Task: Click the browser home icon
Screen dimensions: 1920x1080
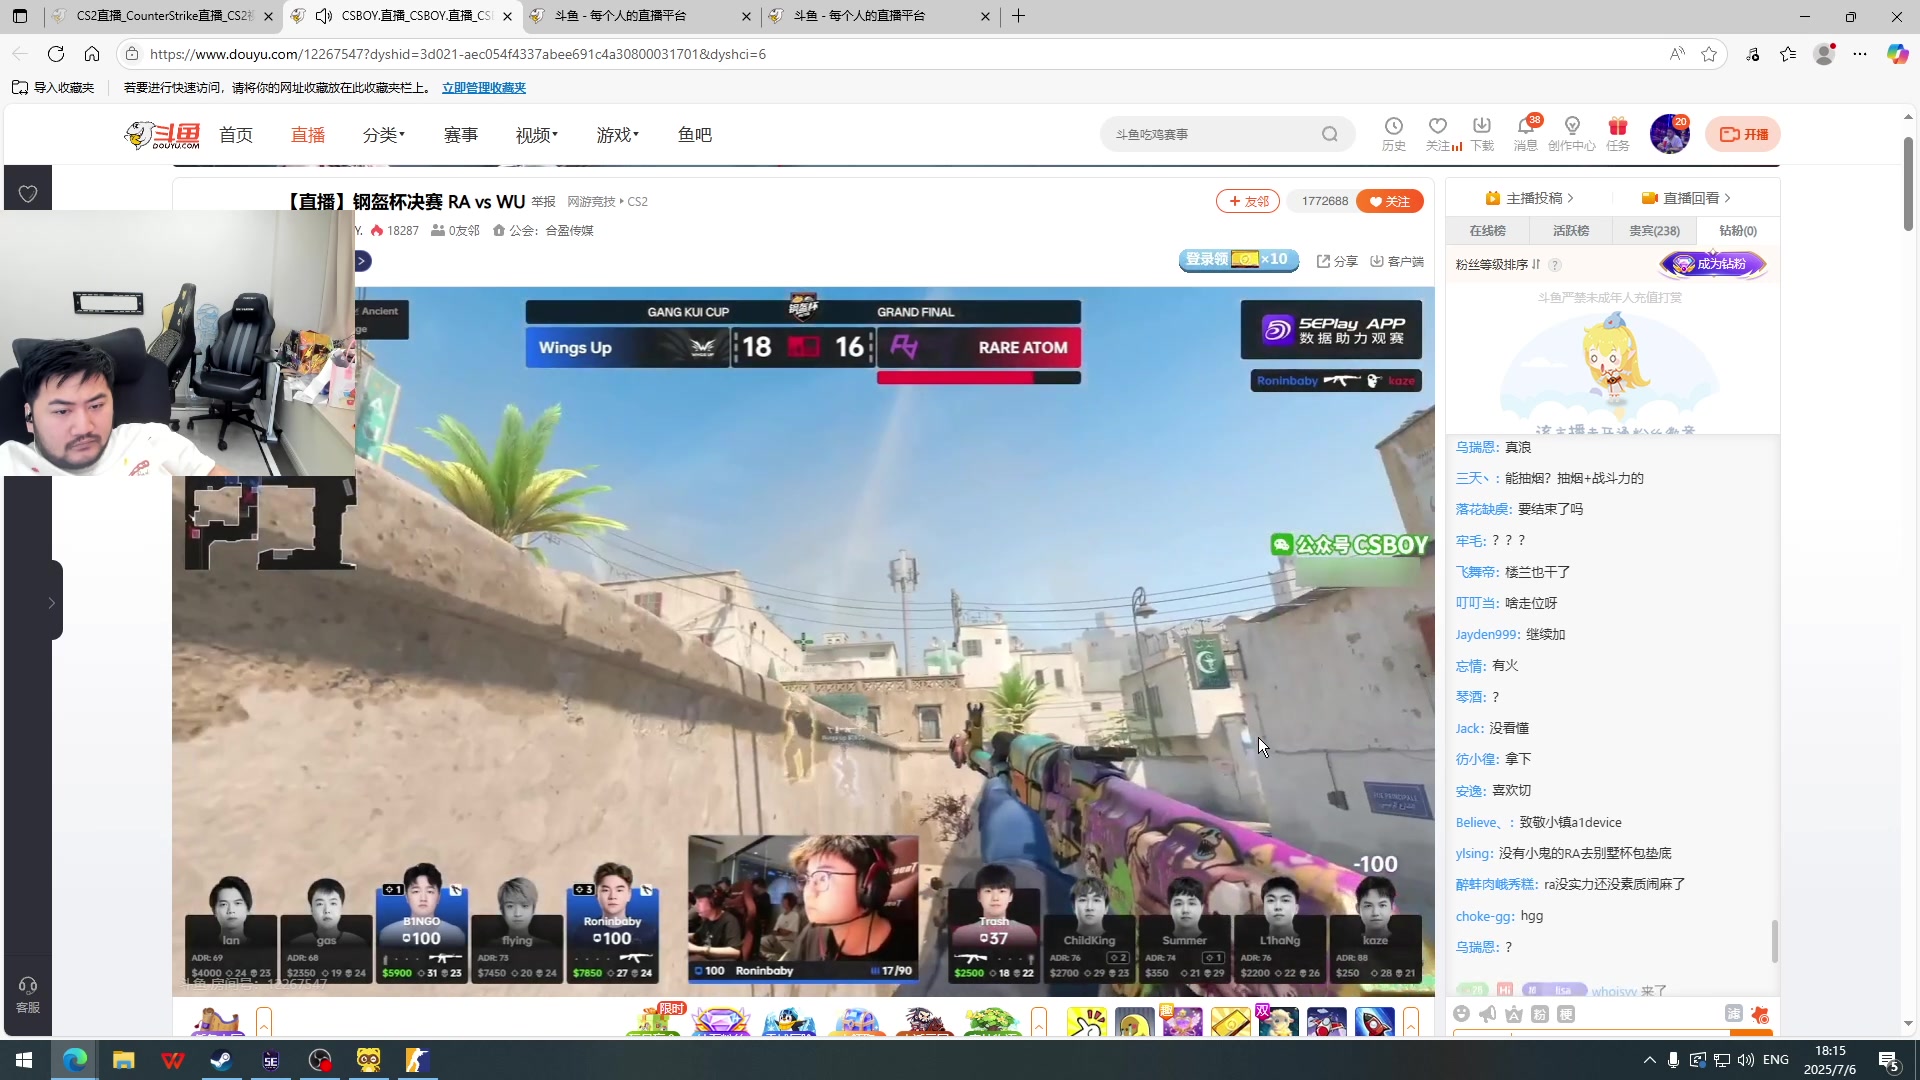Action: coord(92,54)
